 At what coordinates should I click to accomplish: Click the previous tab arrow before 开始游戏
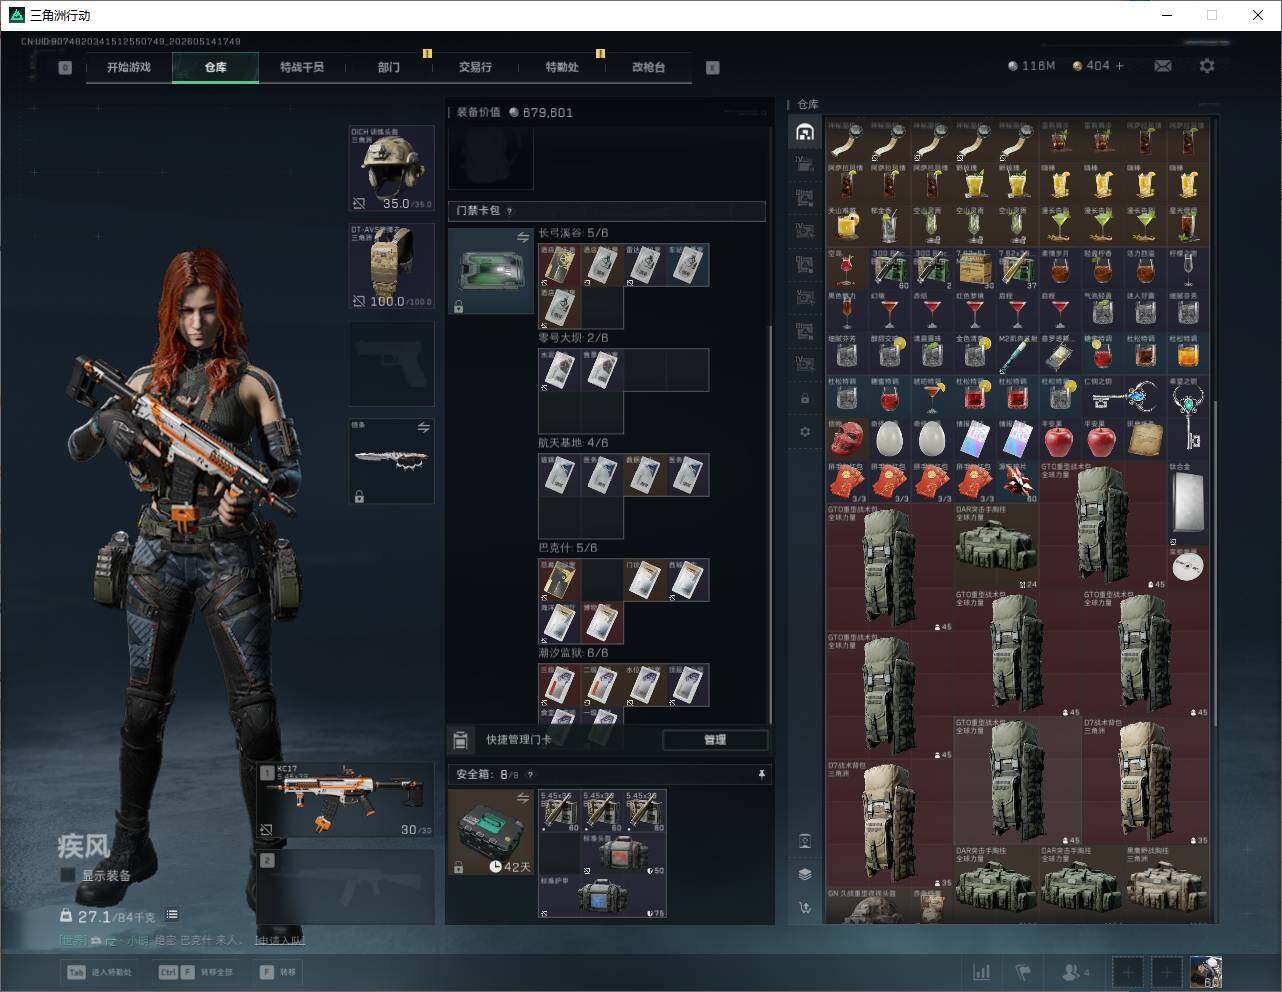pyautogui.click(x=65, y=68)
